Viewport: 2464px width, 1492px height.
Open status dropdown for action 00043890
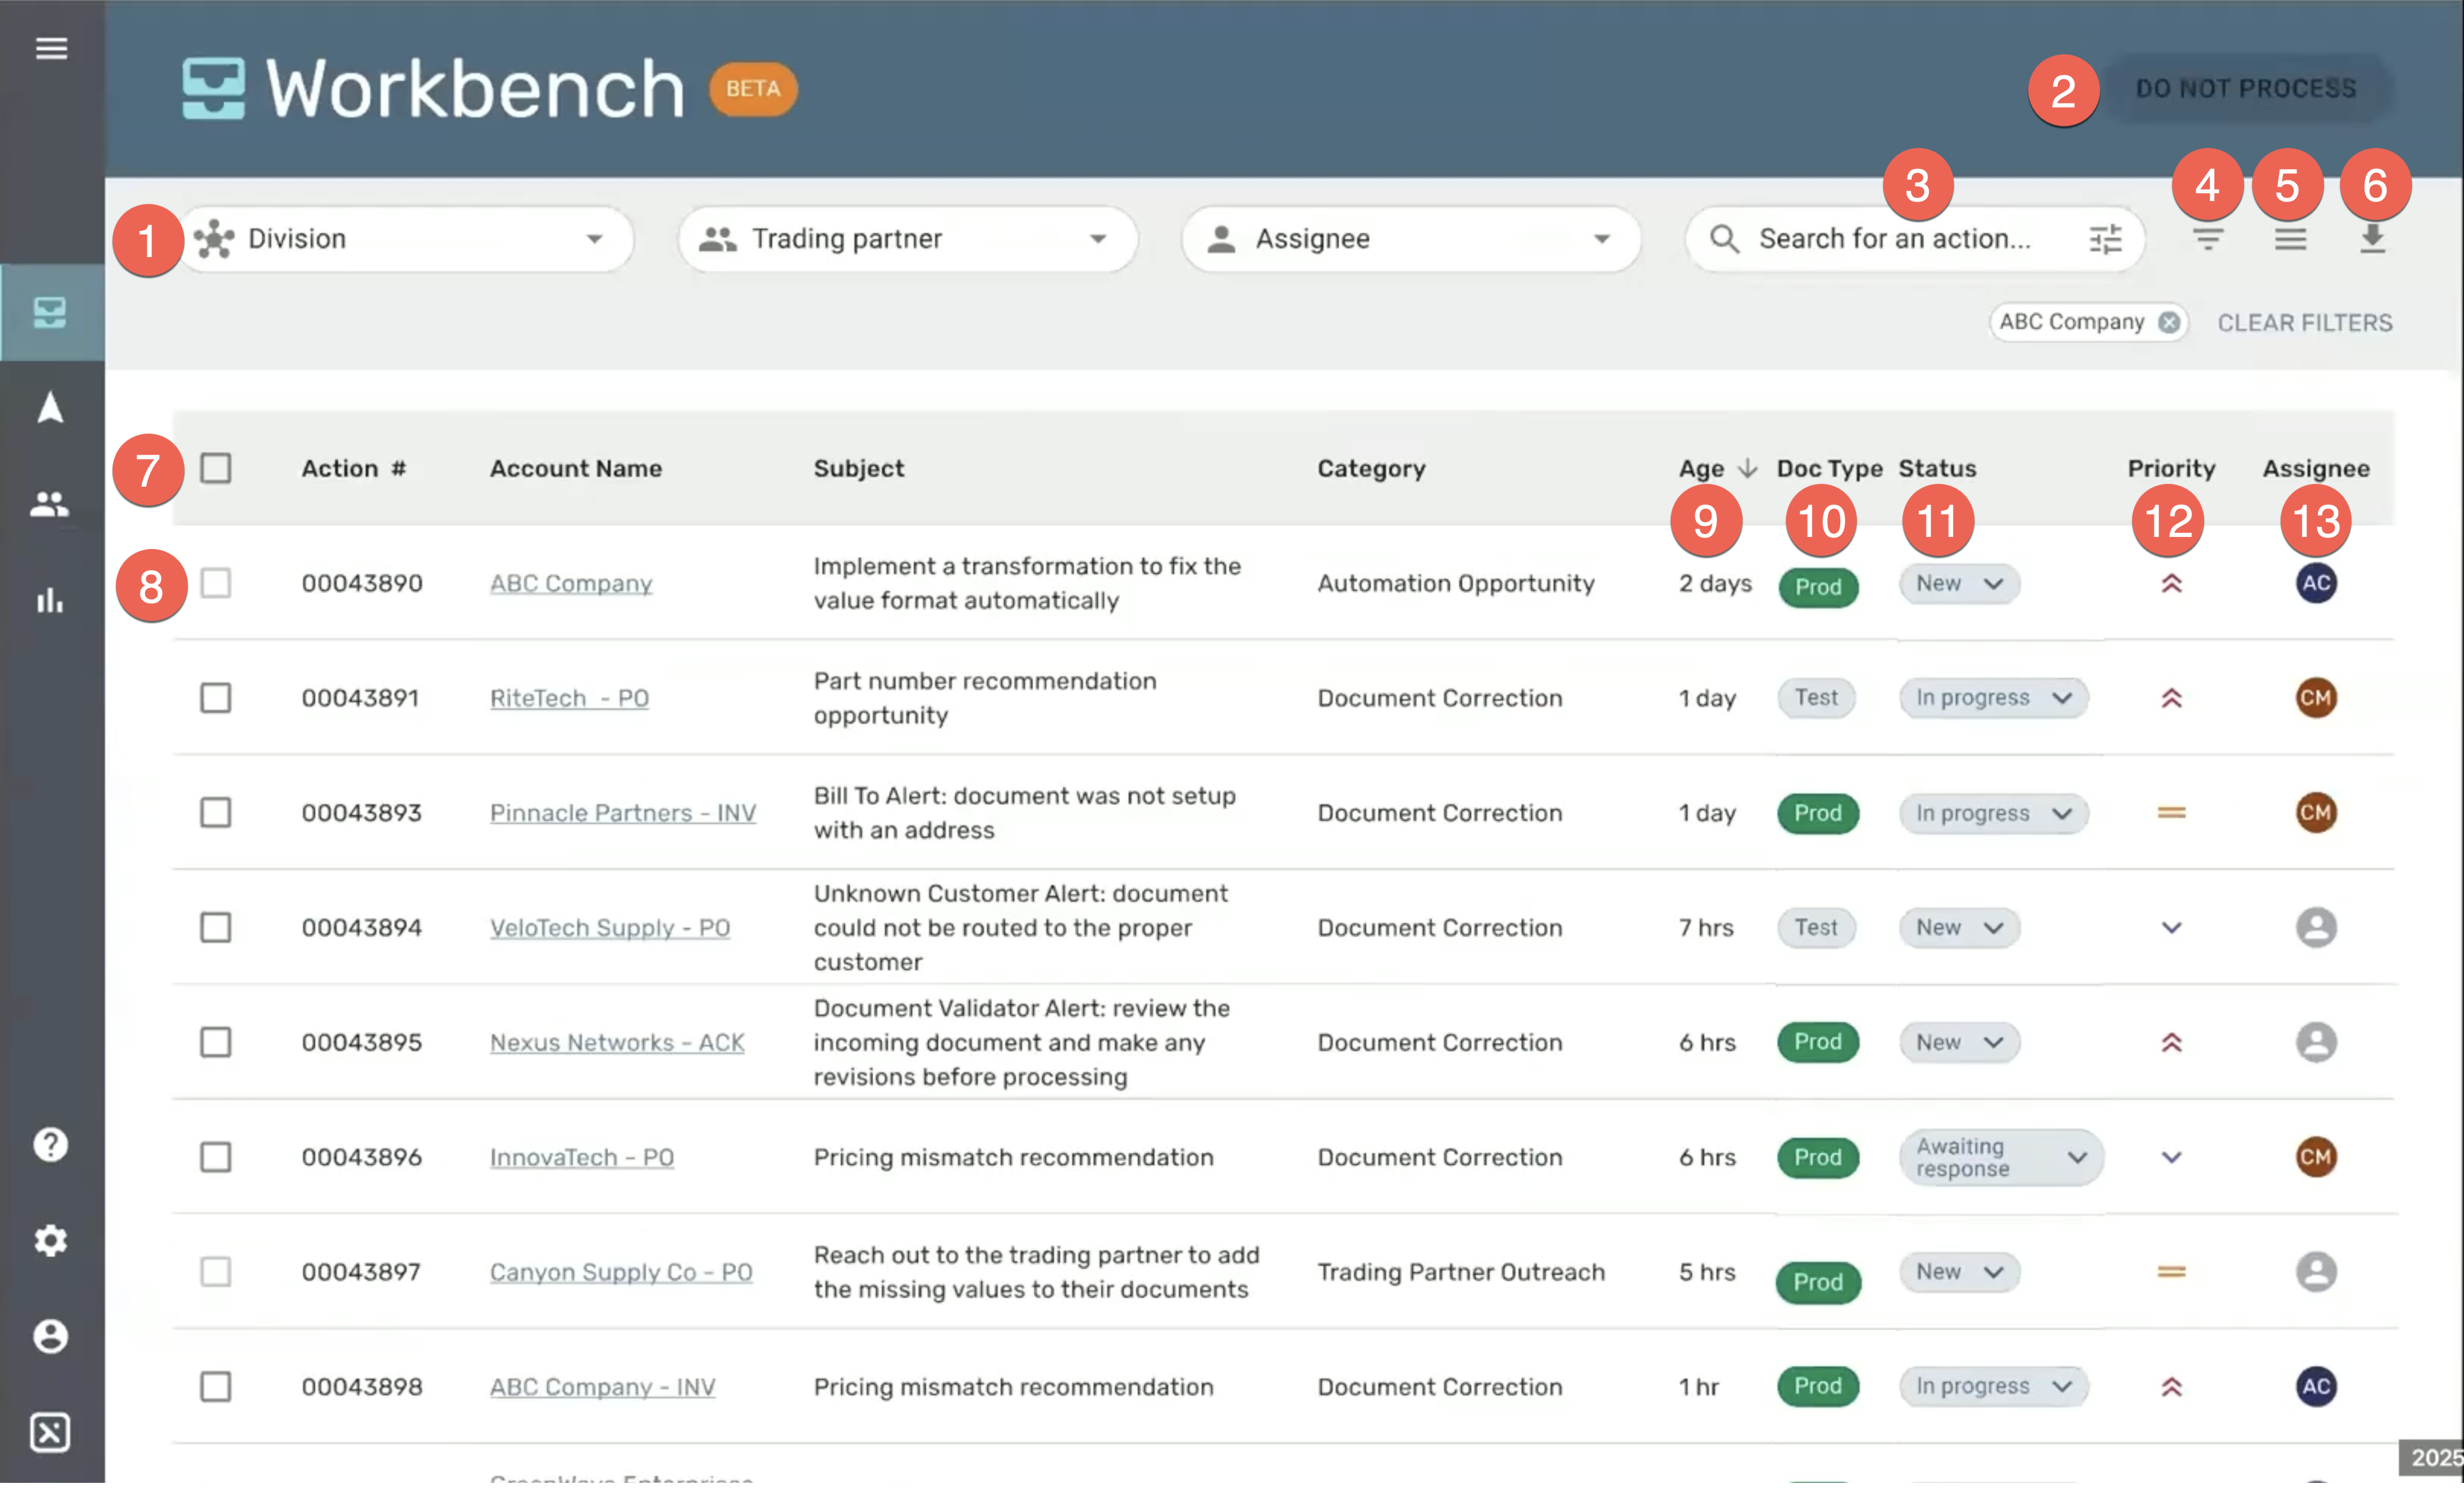(1959, 583)
